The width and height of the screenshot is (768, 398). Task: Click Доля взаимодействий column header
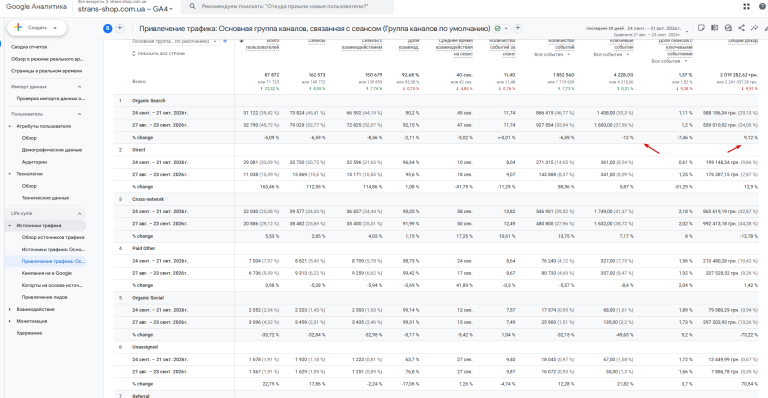(x=408, y=44)
